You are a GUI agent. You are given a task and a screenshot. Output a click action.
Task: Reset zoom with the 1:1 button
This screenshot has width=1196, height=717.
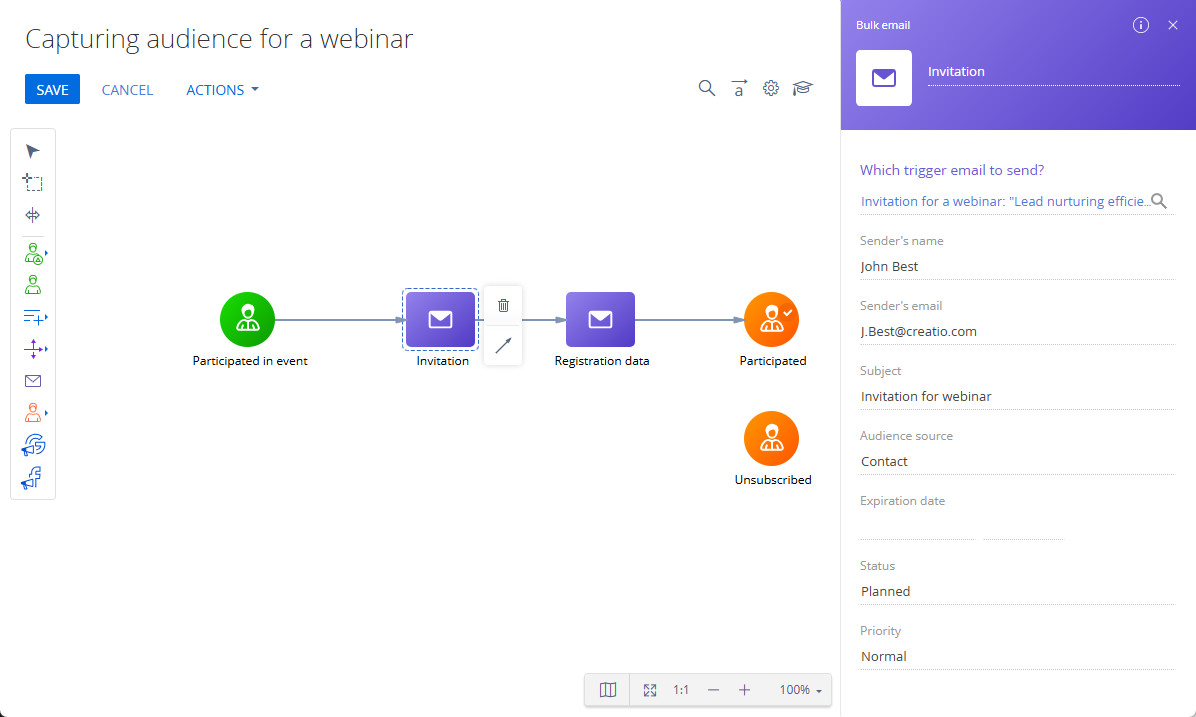click(680, 690)
